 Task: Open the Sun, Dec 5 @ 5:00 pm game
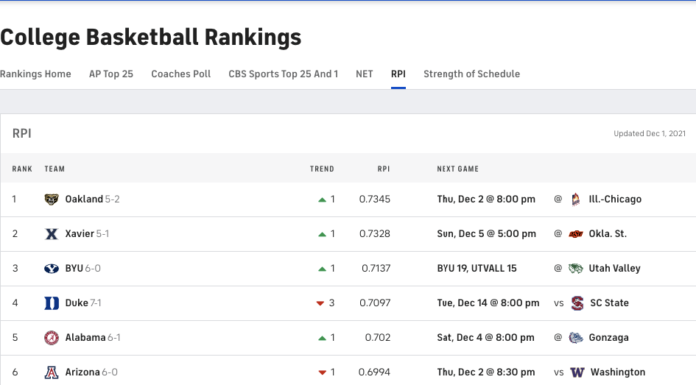(486, 234)
